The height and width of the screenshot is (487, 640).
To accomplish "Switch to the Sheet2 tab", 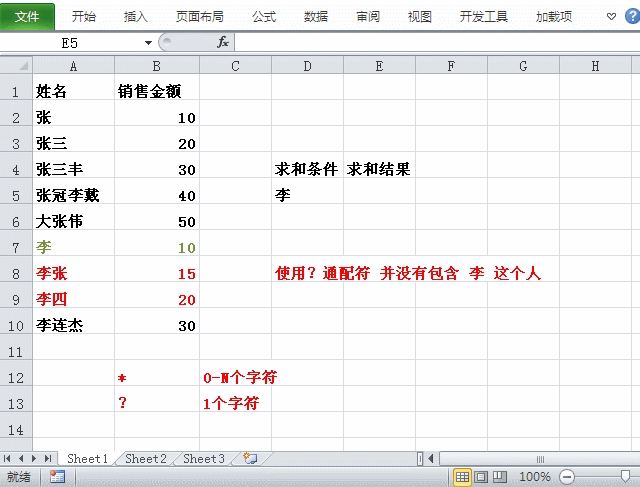I will point(146,458).
